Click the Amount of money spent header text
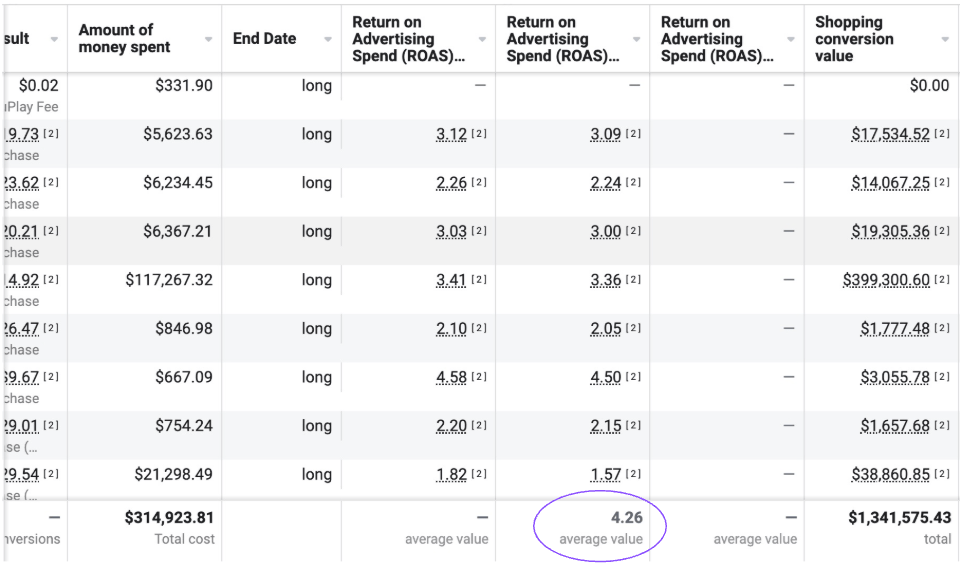 click(x=124, y=39)
